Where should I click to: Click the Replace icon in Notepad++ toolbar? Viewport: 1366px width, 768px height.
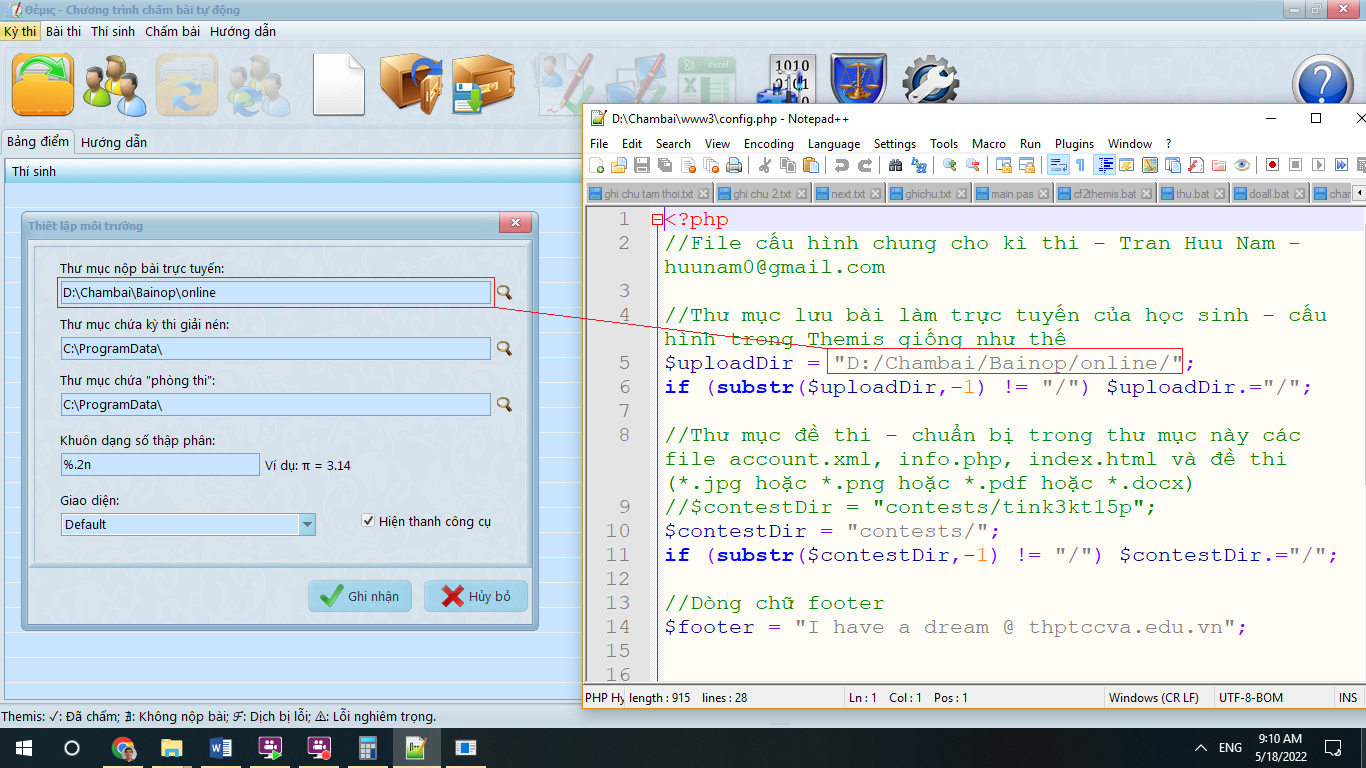click(919, 165)
